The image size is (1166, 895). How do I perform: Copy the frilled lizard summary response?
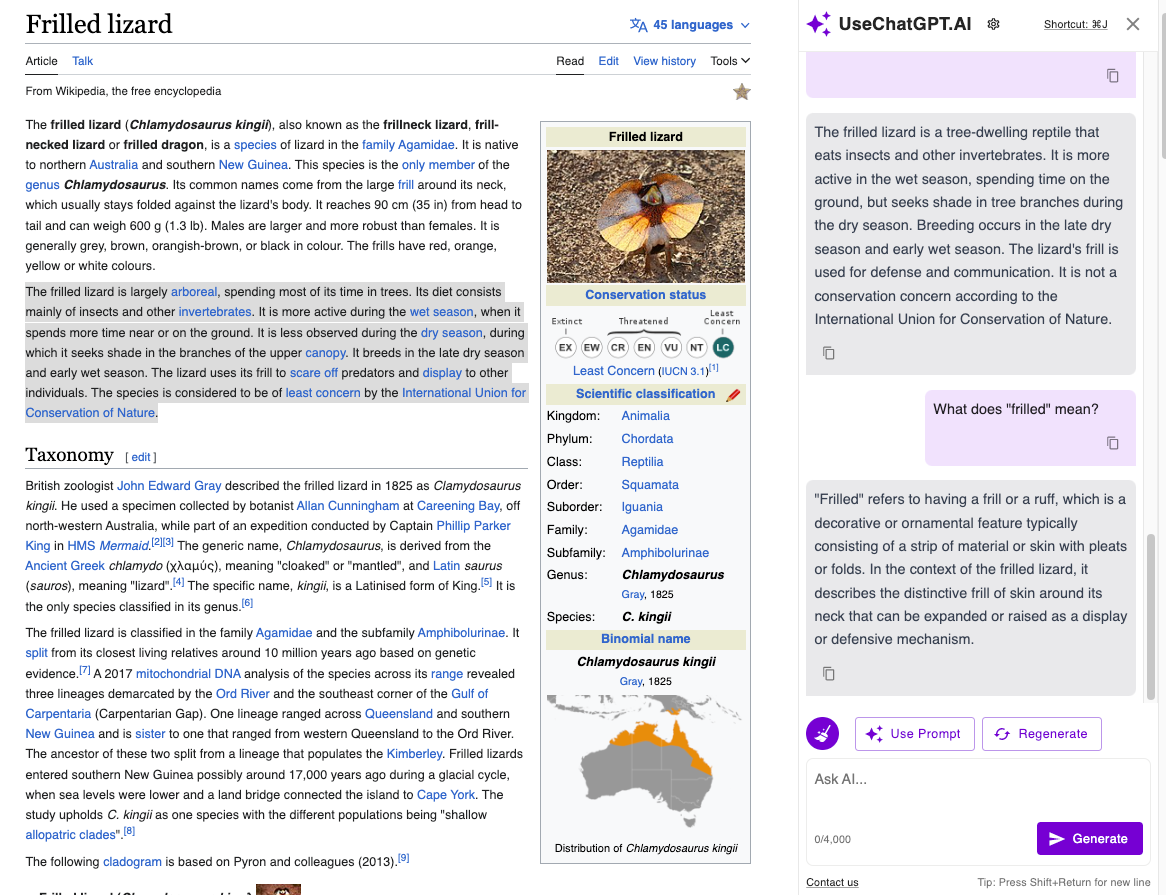pos(828,353)
